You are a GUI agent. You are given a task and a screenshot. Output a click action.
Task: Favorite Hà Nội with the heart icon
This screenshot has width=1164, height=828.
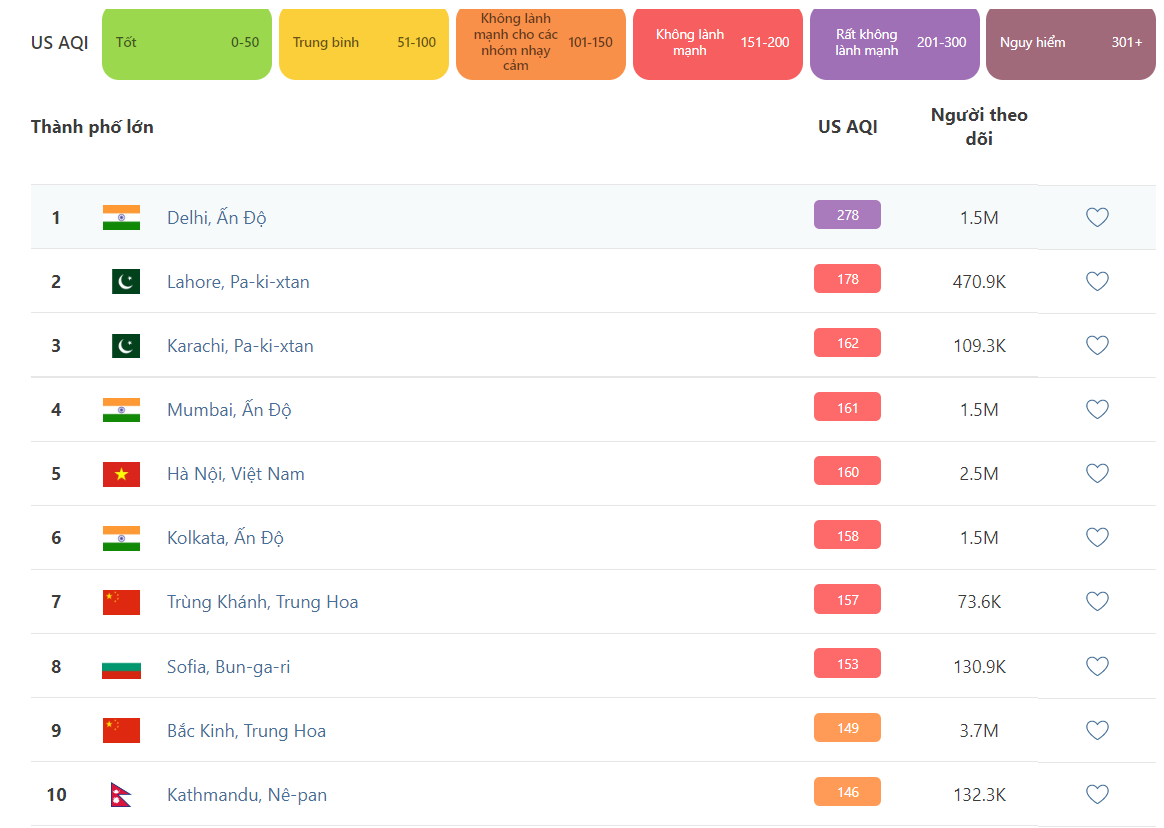pyautogui.click(x=1097, y=473)
